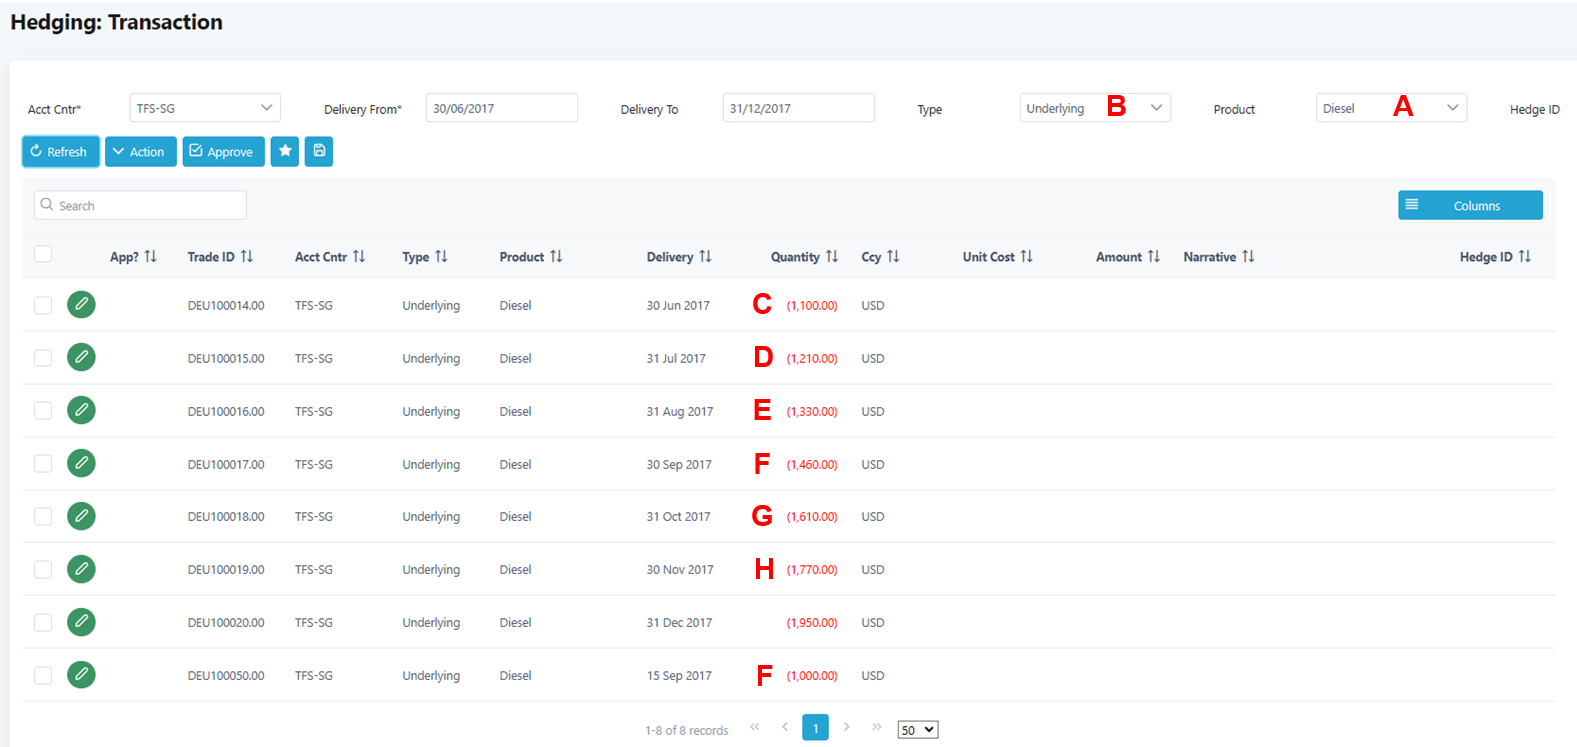Go to next page arrow in pagination
This screenshot has height=747, width=1577.
coord(846,727)
